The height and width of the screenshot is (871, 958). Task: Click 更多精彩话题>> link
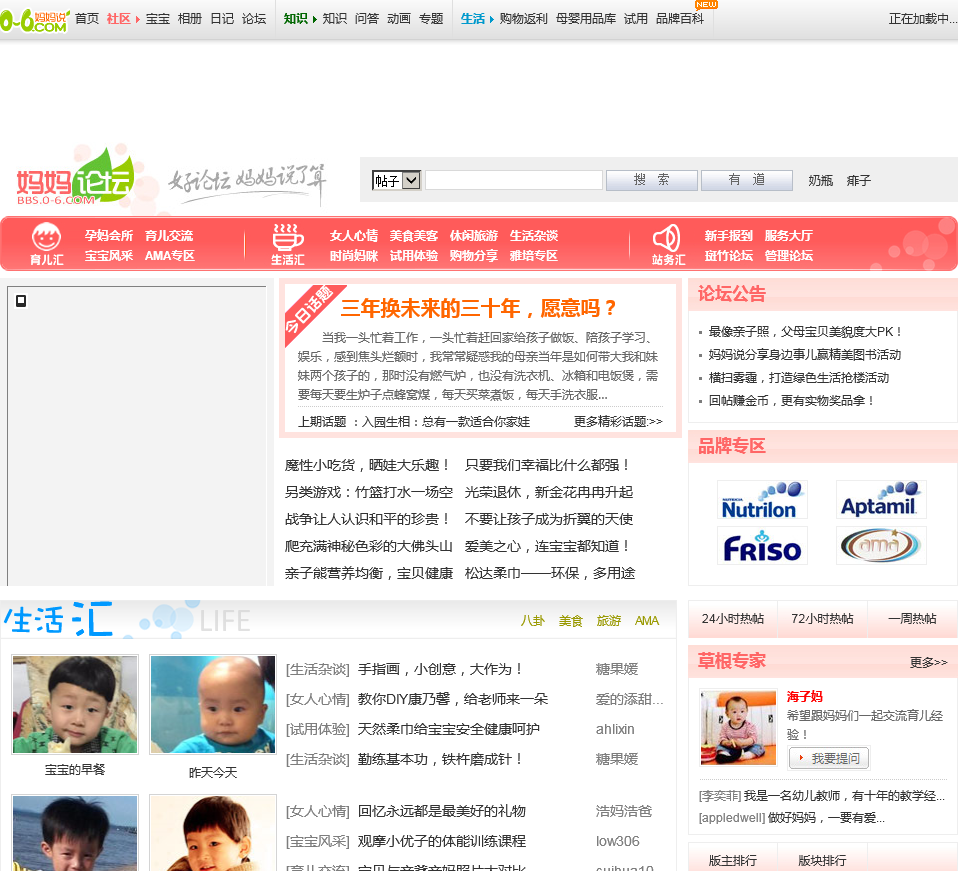coord(618,421)
